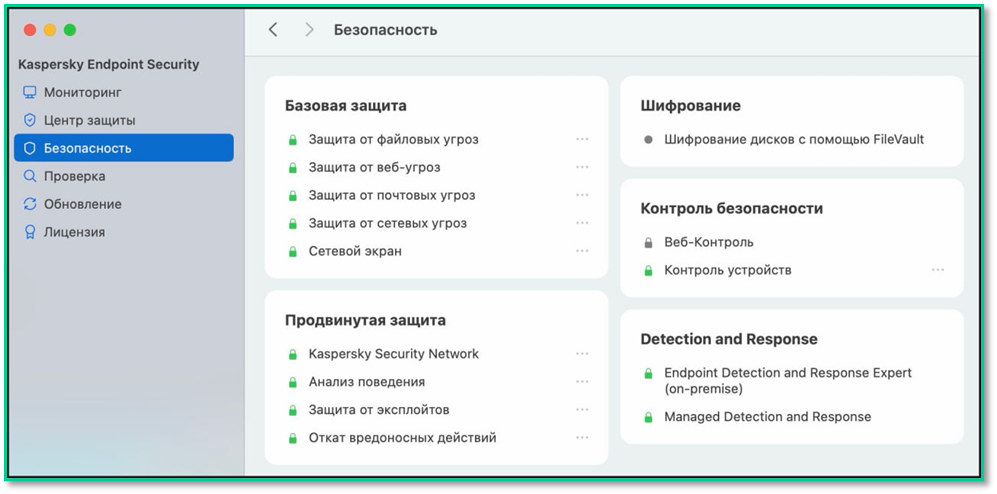This screenshot has height=494, width=997.
Task: Click lock icon beside Защита от файловых угроз
Action: pos(292,140)
